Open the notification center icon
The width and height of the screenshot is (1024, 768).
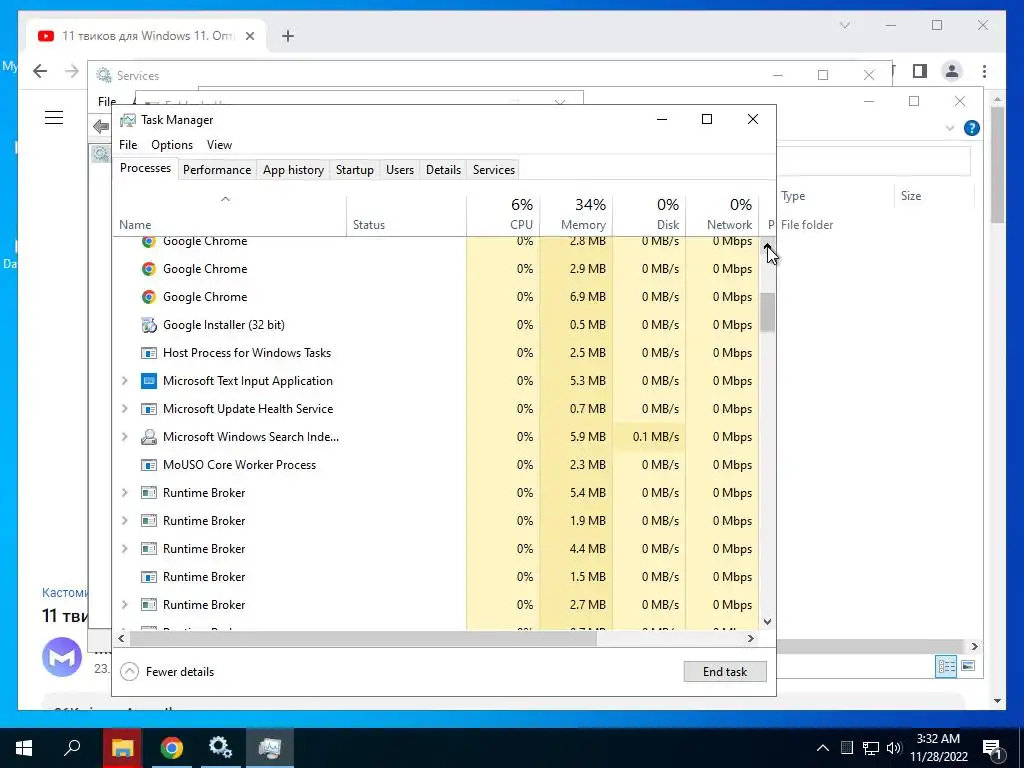pyautogui.click(x=992, y=749)
